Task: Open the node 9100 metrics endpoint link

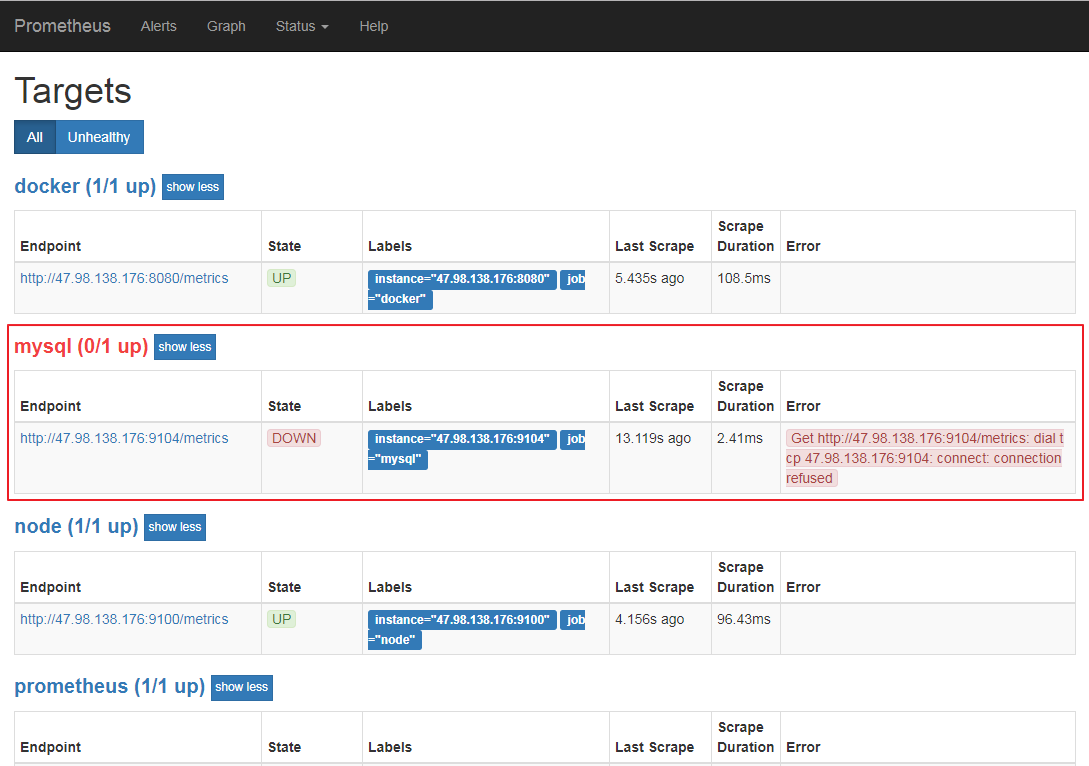Action: click(x=124, y=619)
